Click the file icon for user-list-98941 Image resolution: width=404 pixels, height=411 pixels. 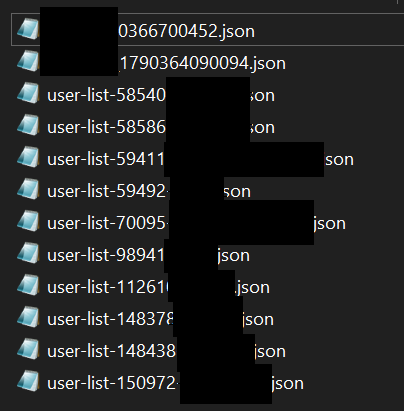(28, 253)
